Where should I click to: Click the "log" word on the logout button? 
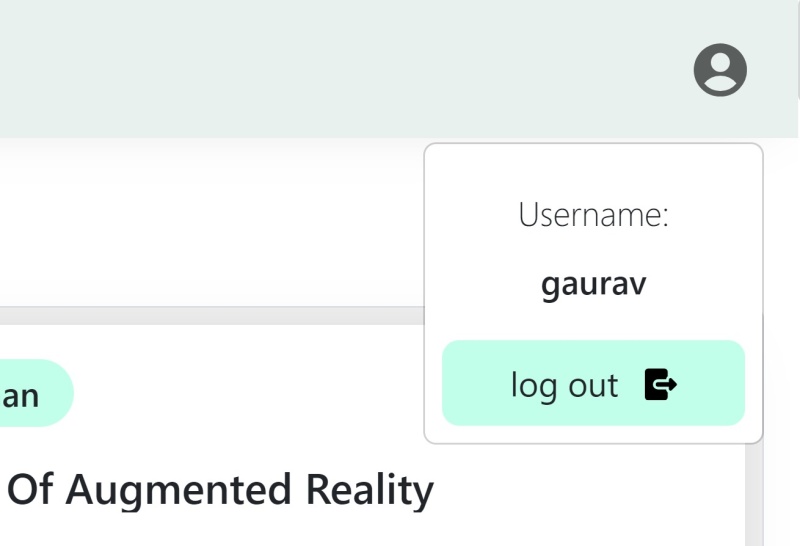click(534, 385)
